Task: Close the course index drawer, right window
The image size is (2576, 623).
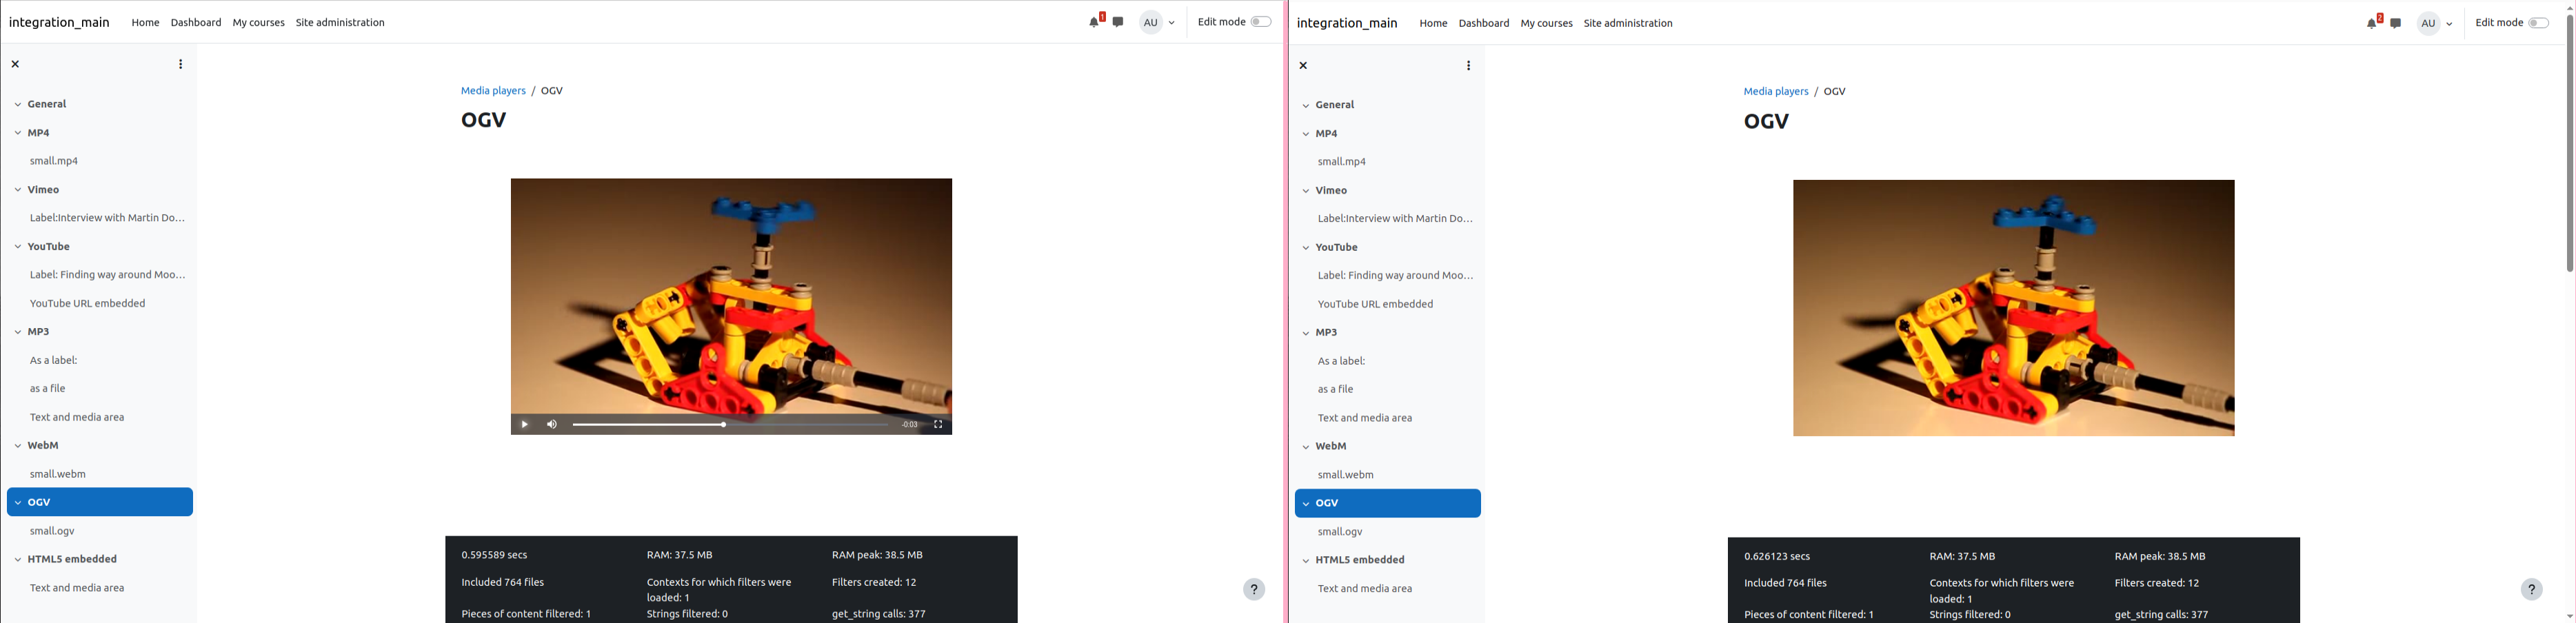Action: point(1303,65)
